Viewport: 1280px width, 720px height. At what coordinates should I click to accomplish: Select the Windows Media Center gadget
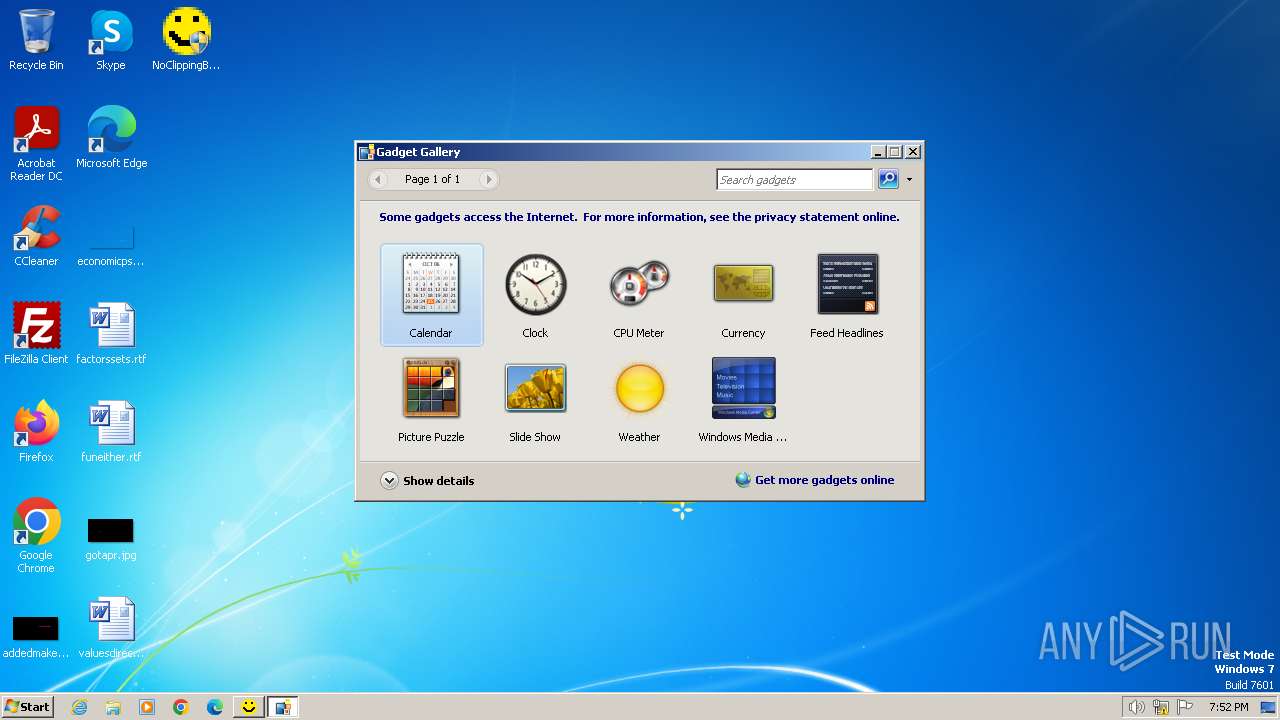pyautogui.click(x=743, y=399)
